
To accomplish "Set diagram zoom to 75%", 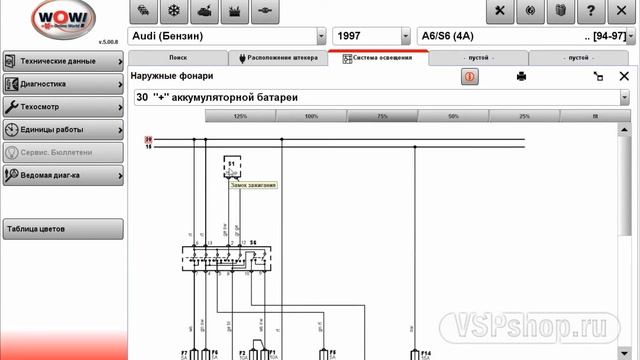I will 382,116.
